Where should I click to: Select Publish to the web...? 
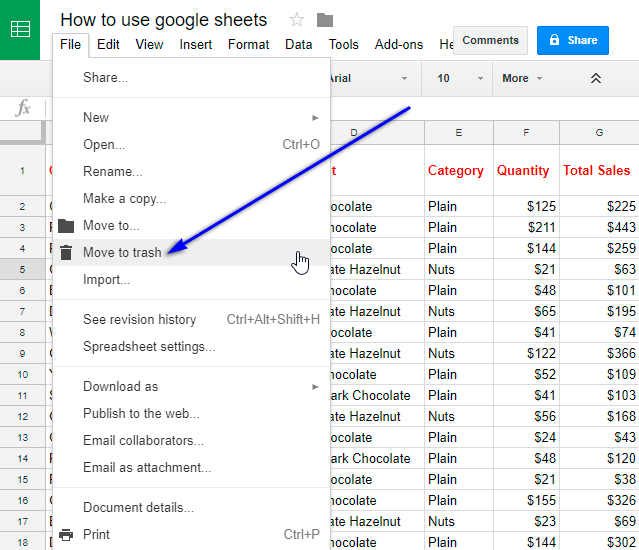[x=192, y=414]
